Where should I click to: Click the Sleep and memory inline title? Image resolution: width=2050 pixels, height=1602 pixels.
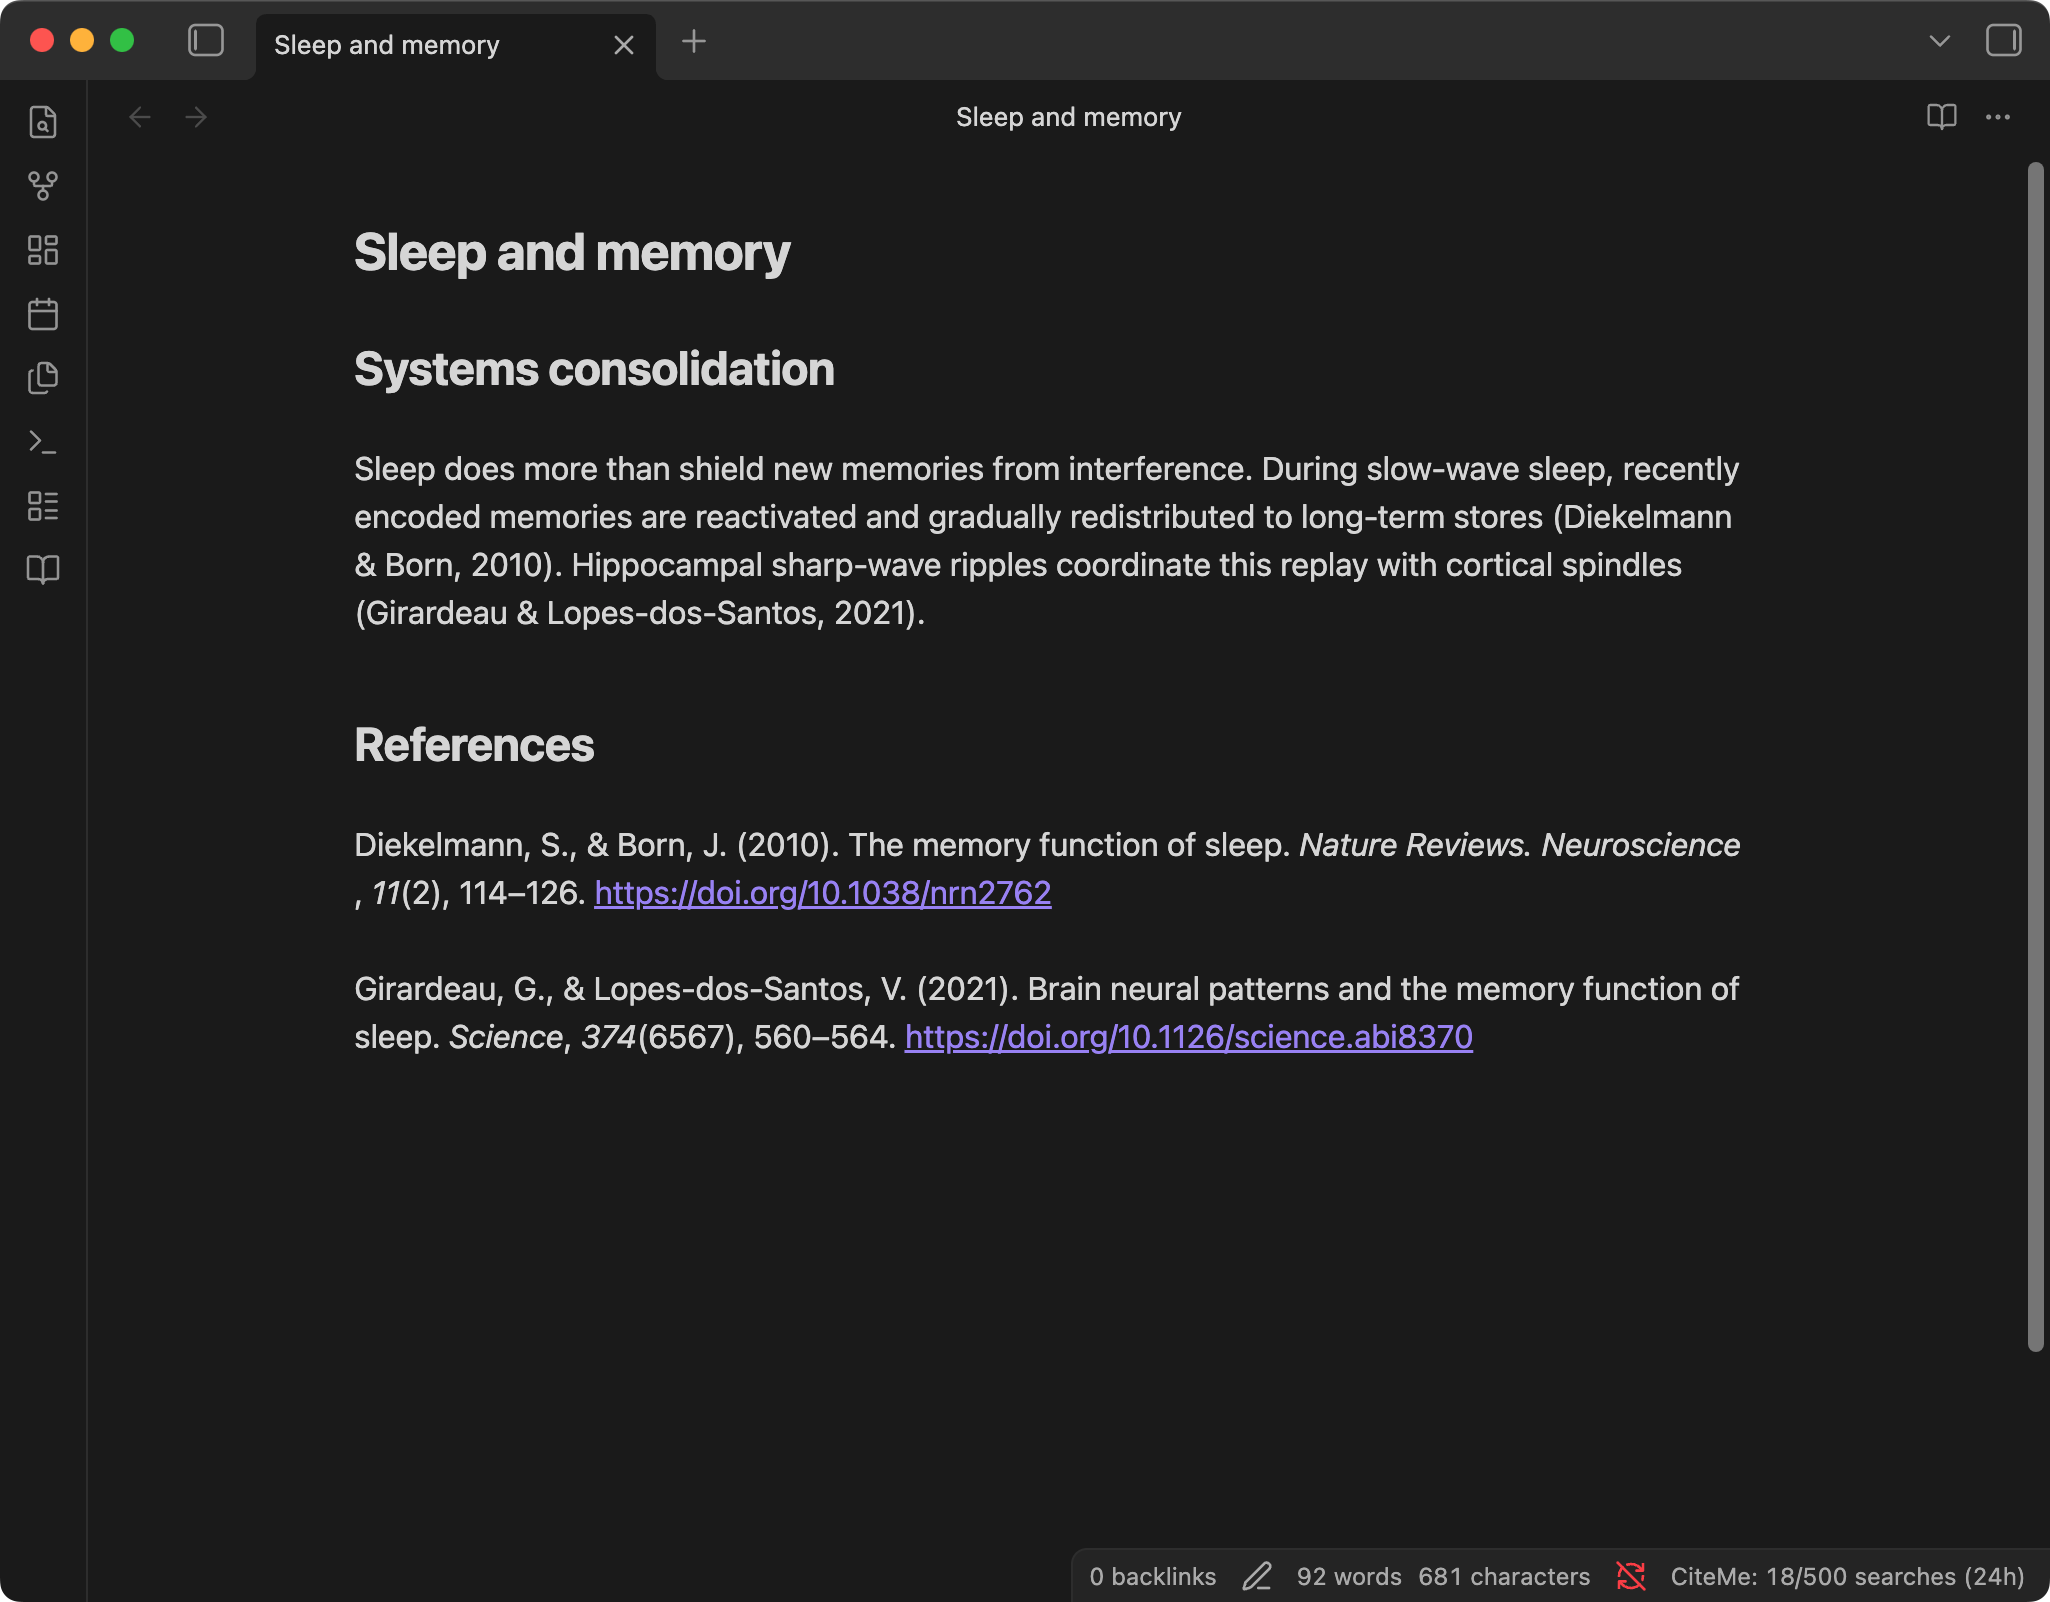click(572, 253)
